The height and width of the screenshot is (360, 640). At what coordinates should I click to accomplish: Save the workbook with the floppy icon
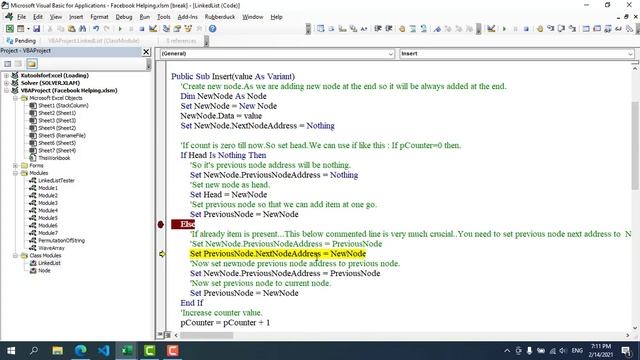[36, 29]
